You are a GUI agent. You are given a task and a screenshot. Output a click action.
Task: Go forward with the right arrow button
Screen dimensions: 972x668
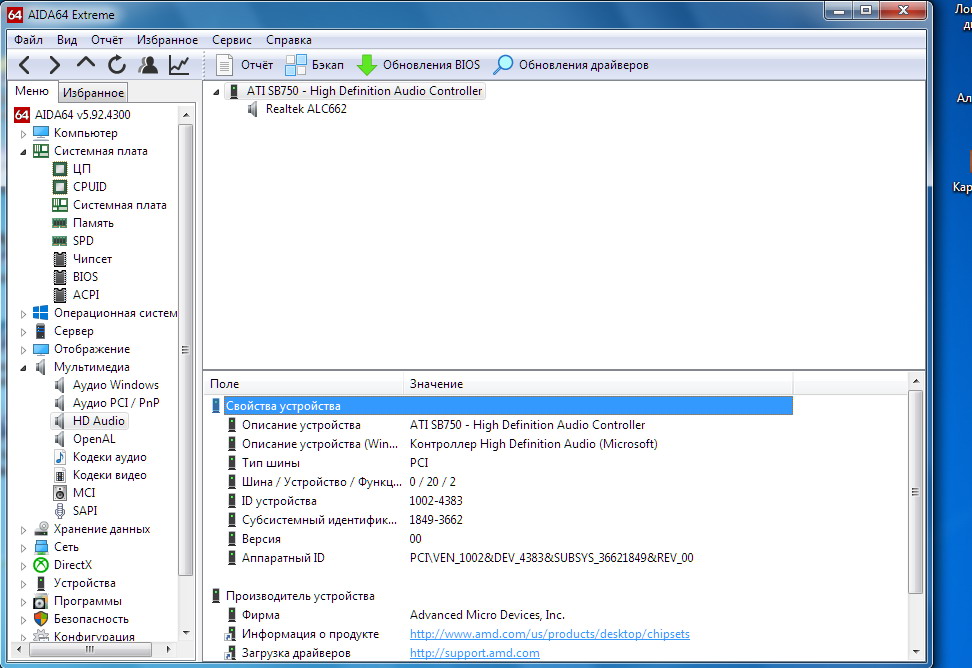(x=55, y=64)
